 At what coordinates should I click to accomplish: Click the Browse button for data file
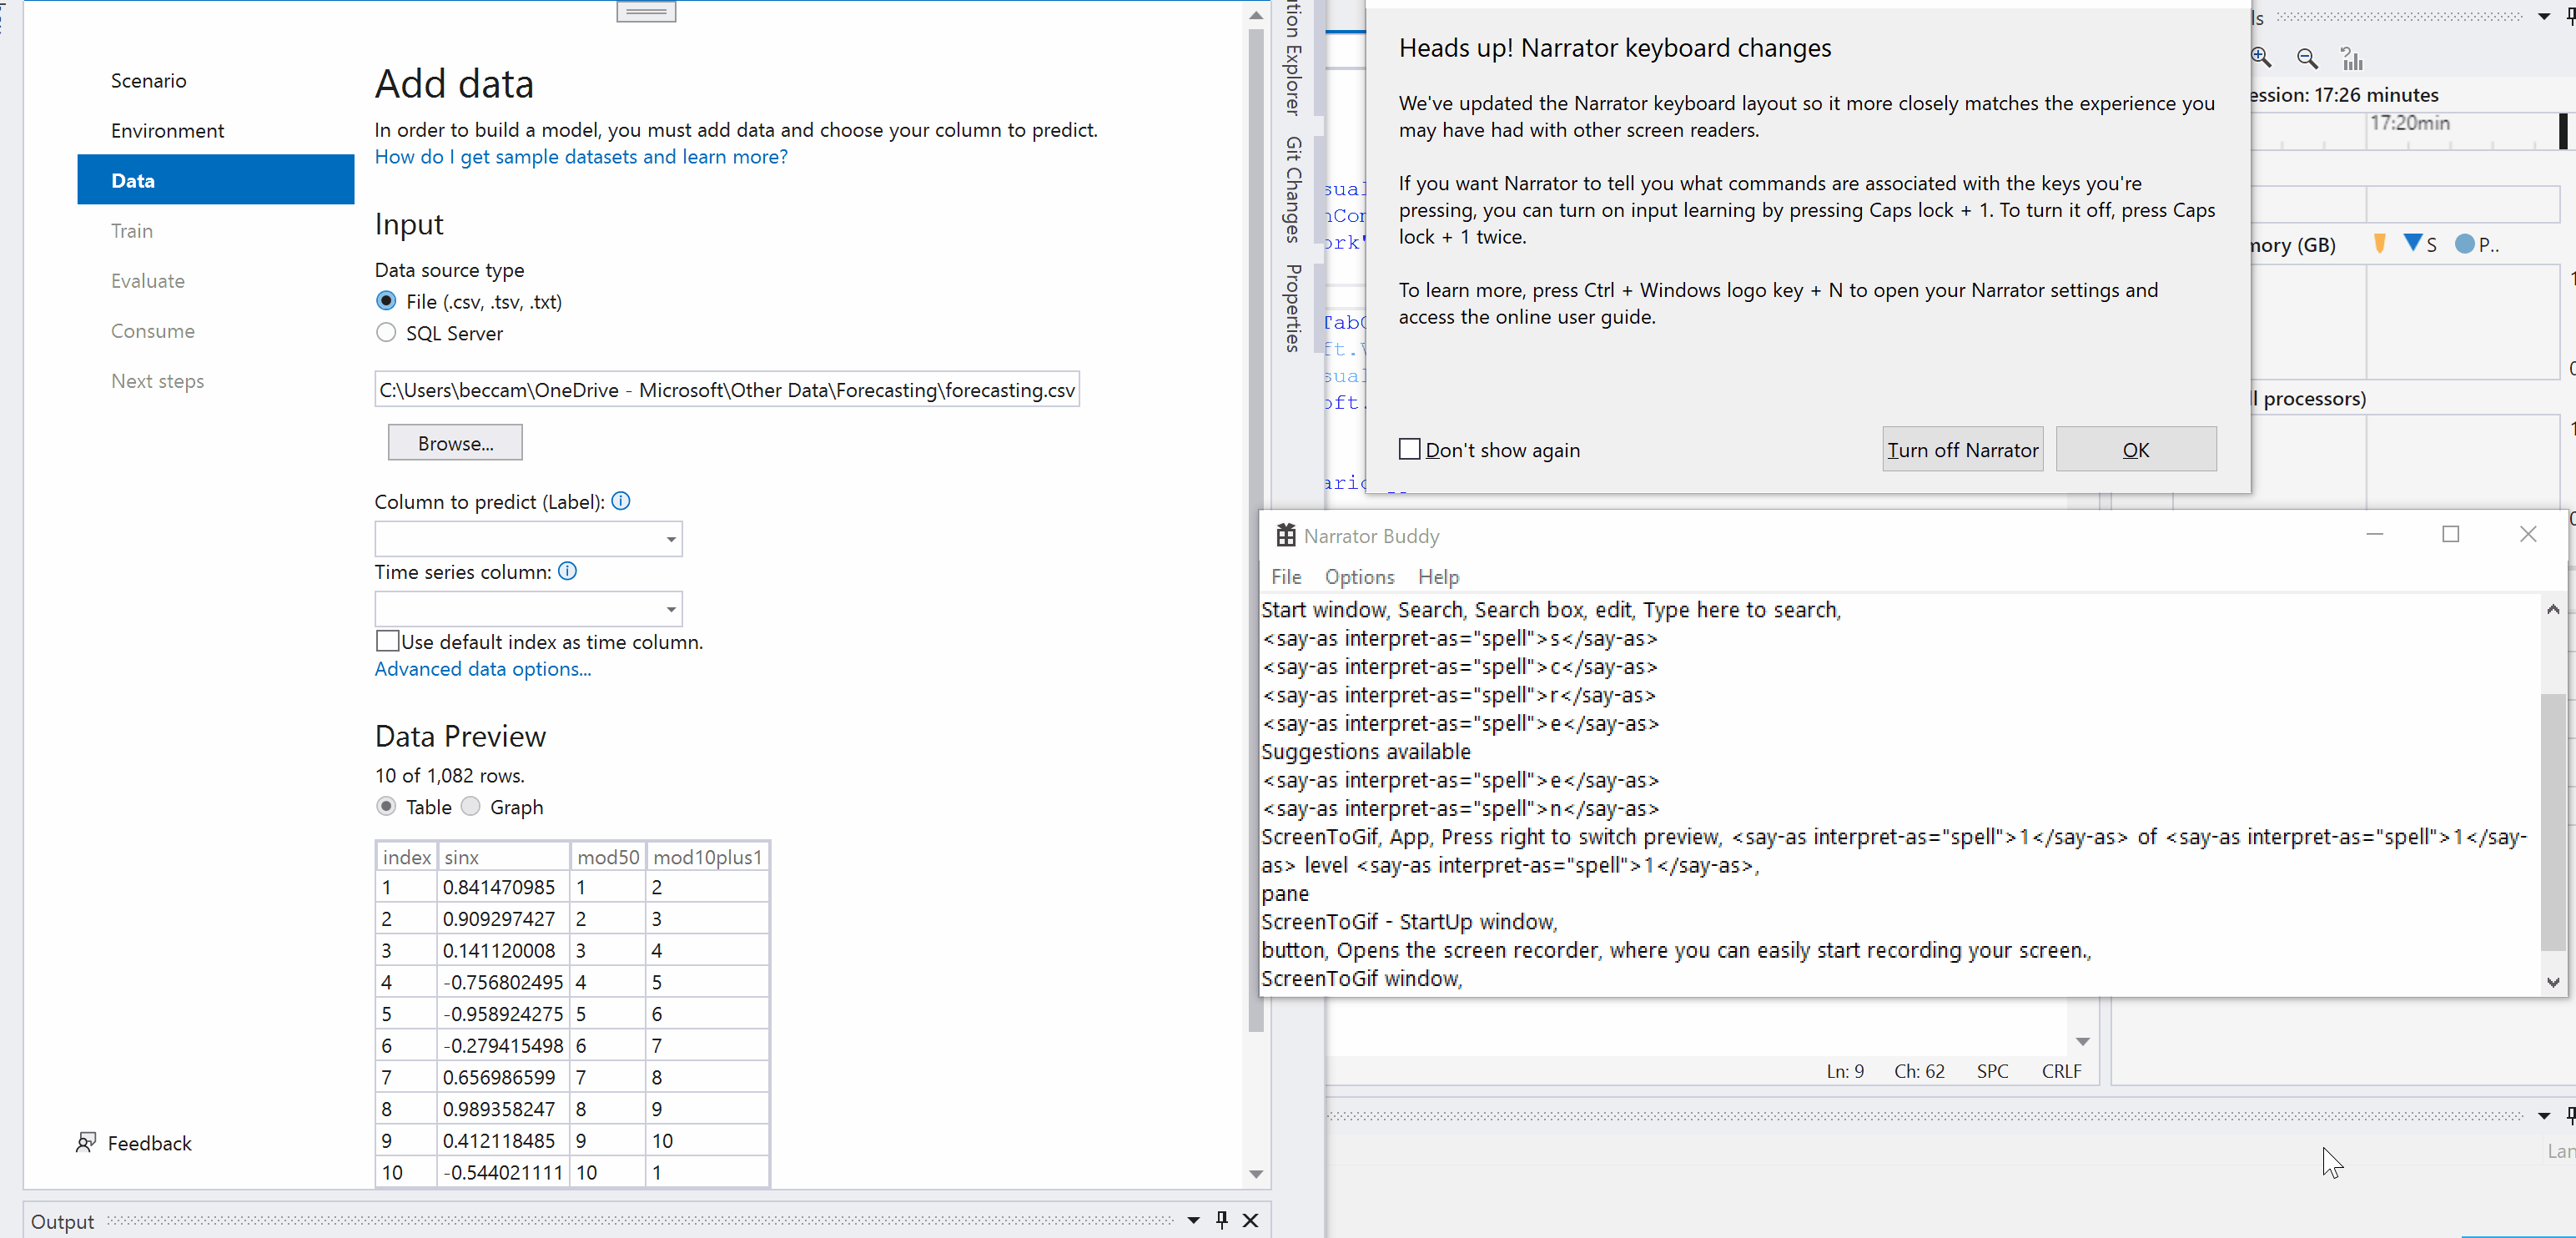455,442
